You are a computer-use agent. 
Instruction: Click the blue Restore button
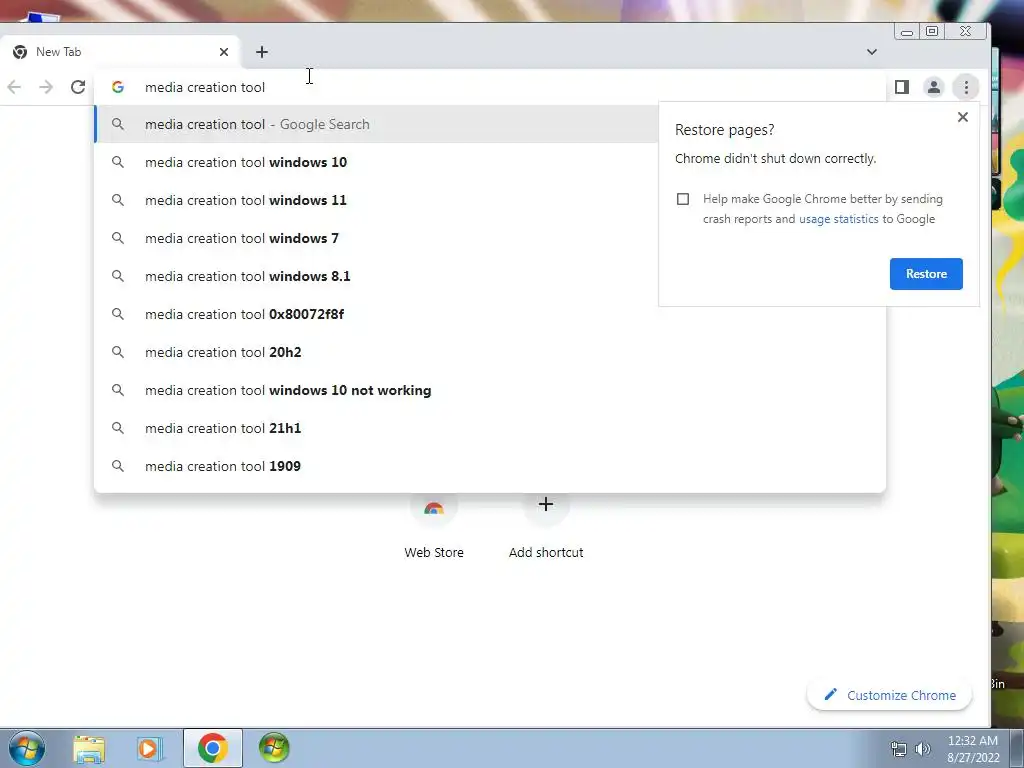[x=926, y=274]
